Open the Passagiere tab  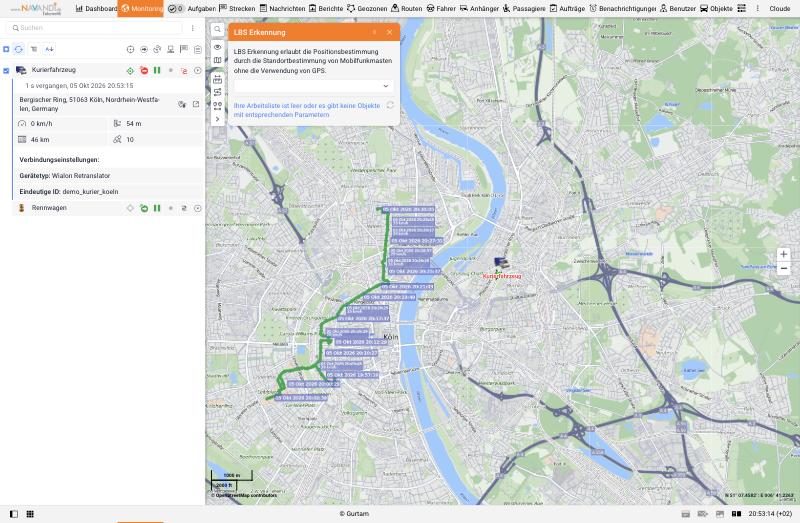523,9
